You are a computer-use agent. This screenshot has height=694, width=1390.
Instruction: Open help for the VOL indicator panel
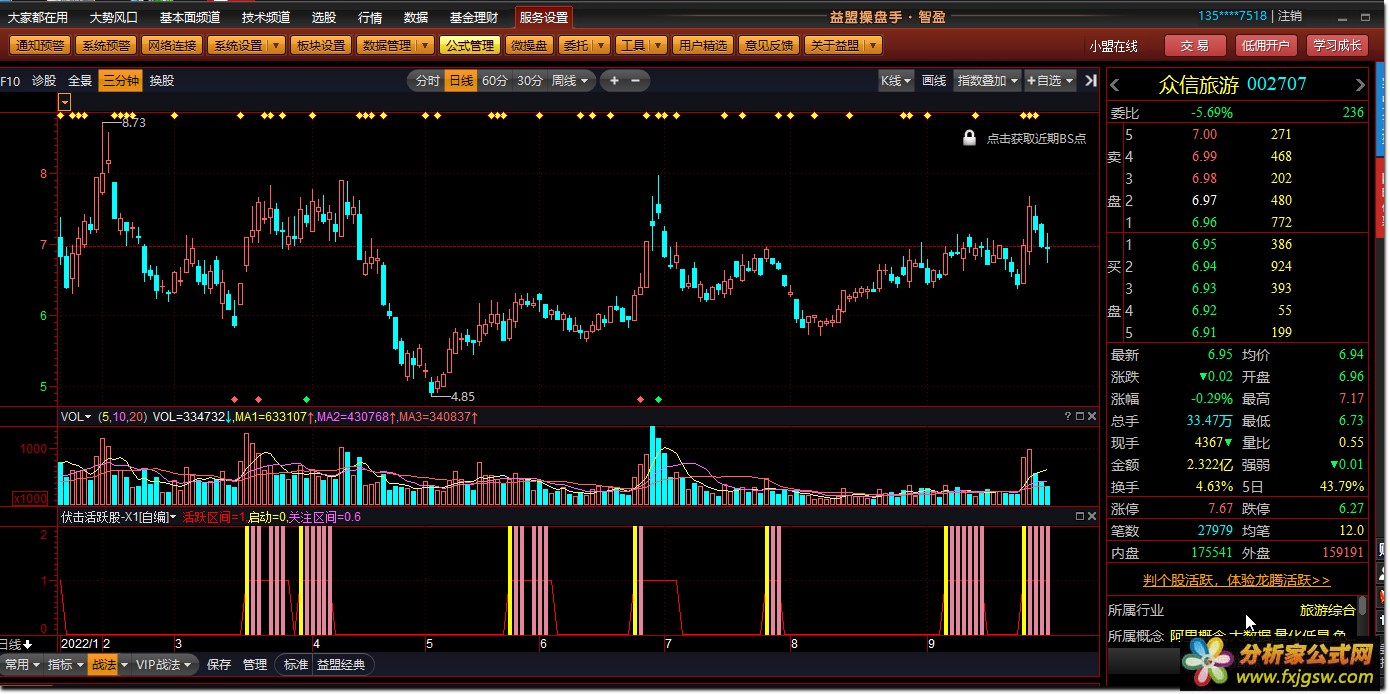[1068, 416]
